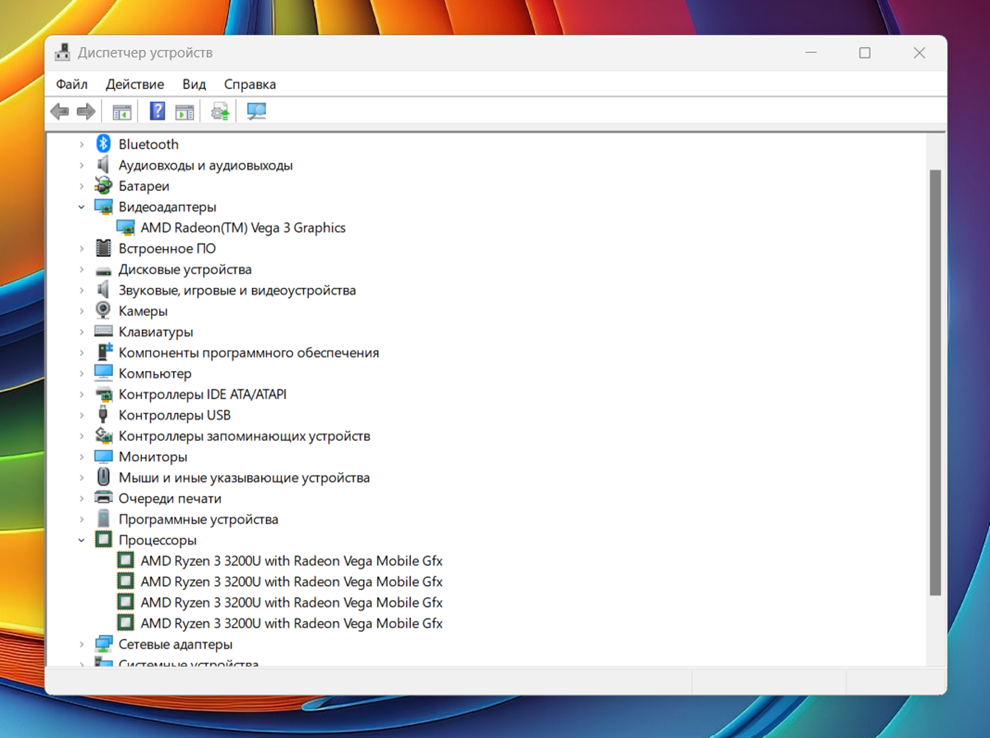This screenshot has width=990, height=738.
Task: Click the back arrow in the toolbar
Action: [x=60, y=111]
